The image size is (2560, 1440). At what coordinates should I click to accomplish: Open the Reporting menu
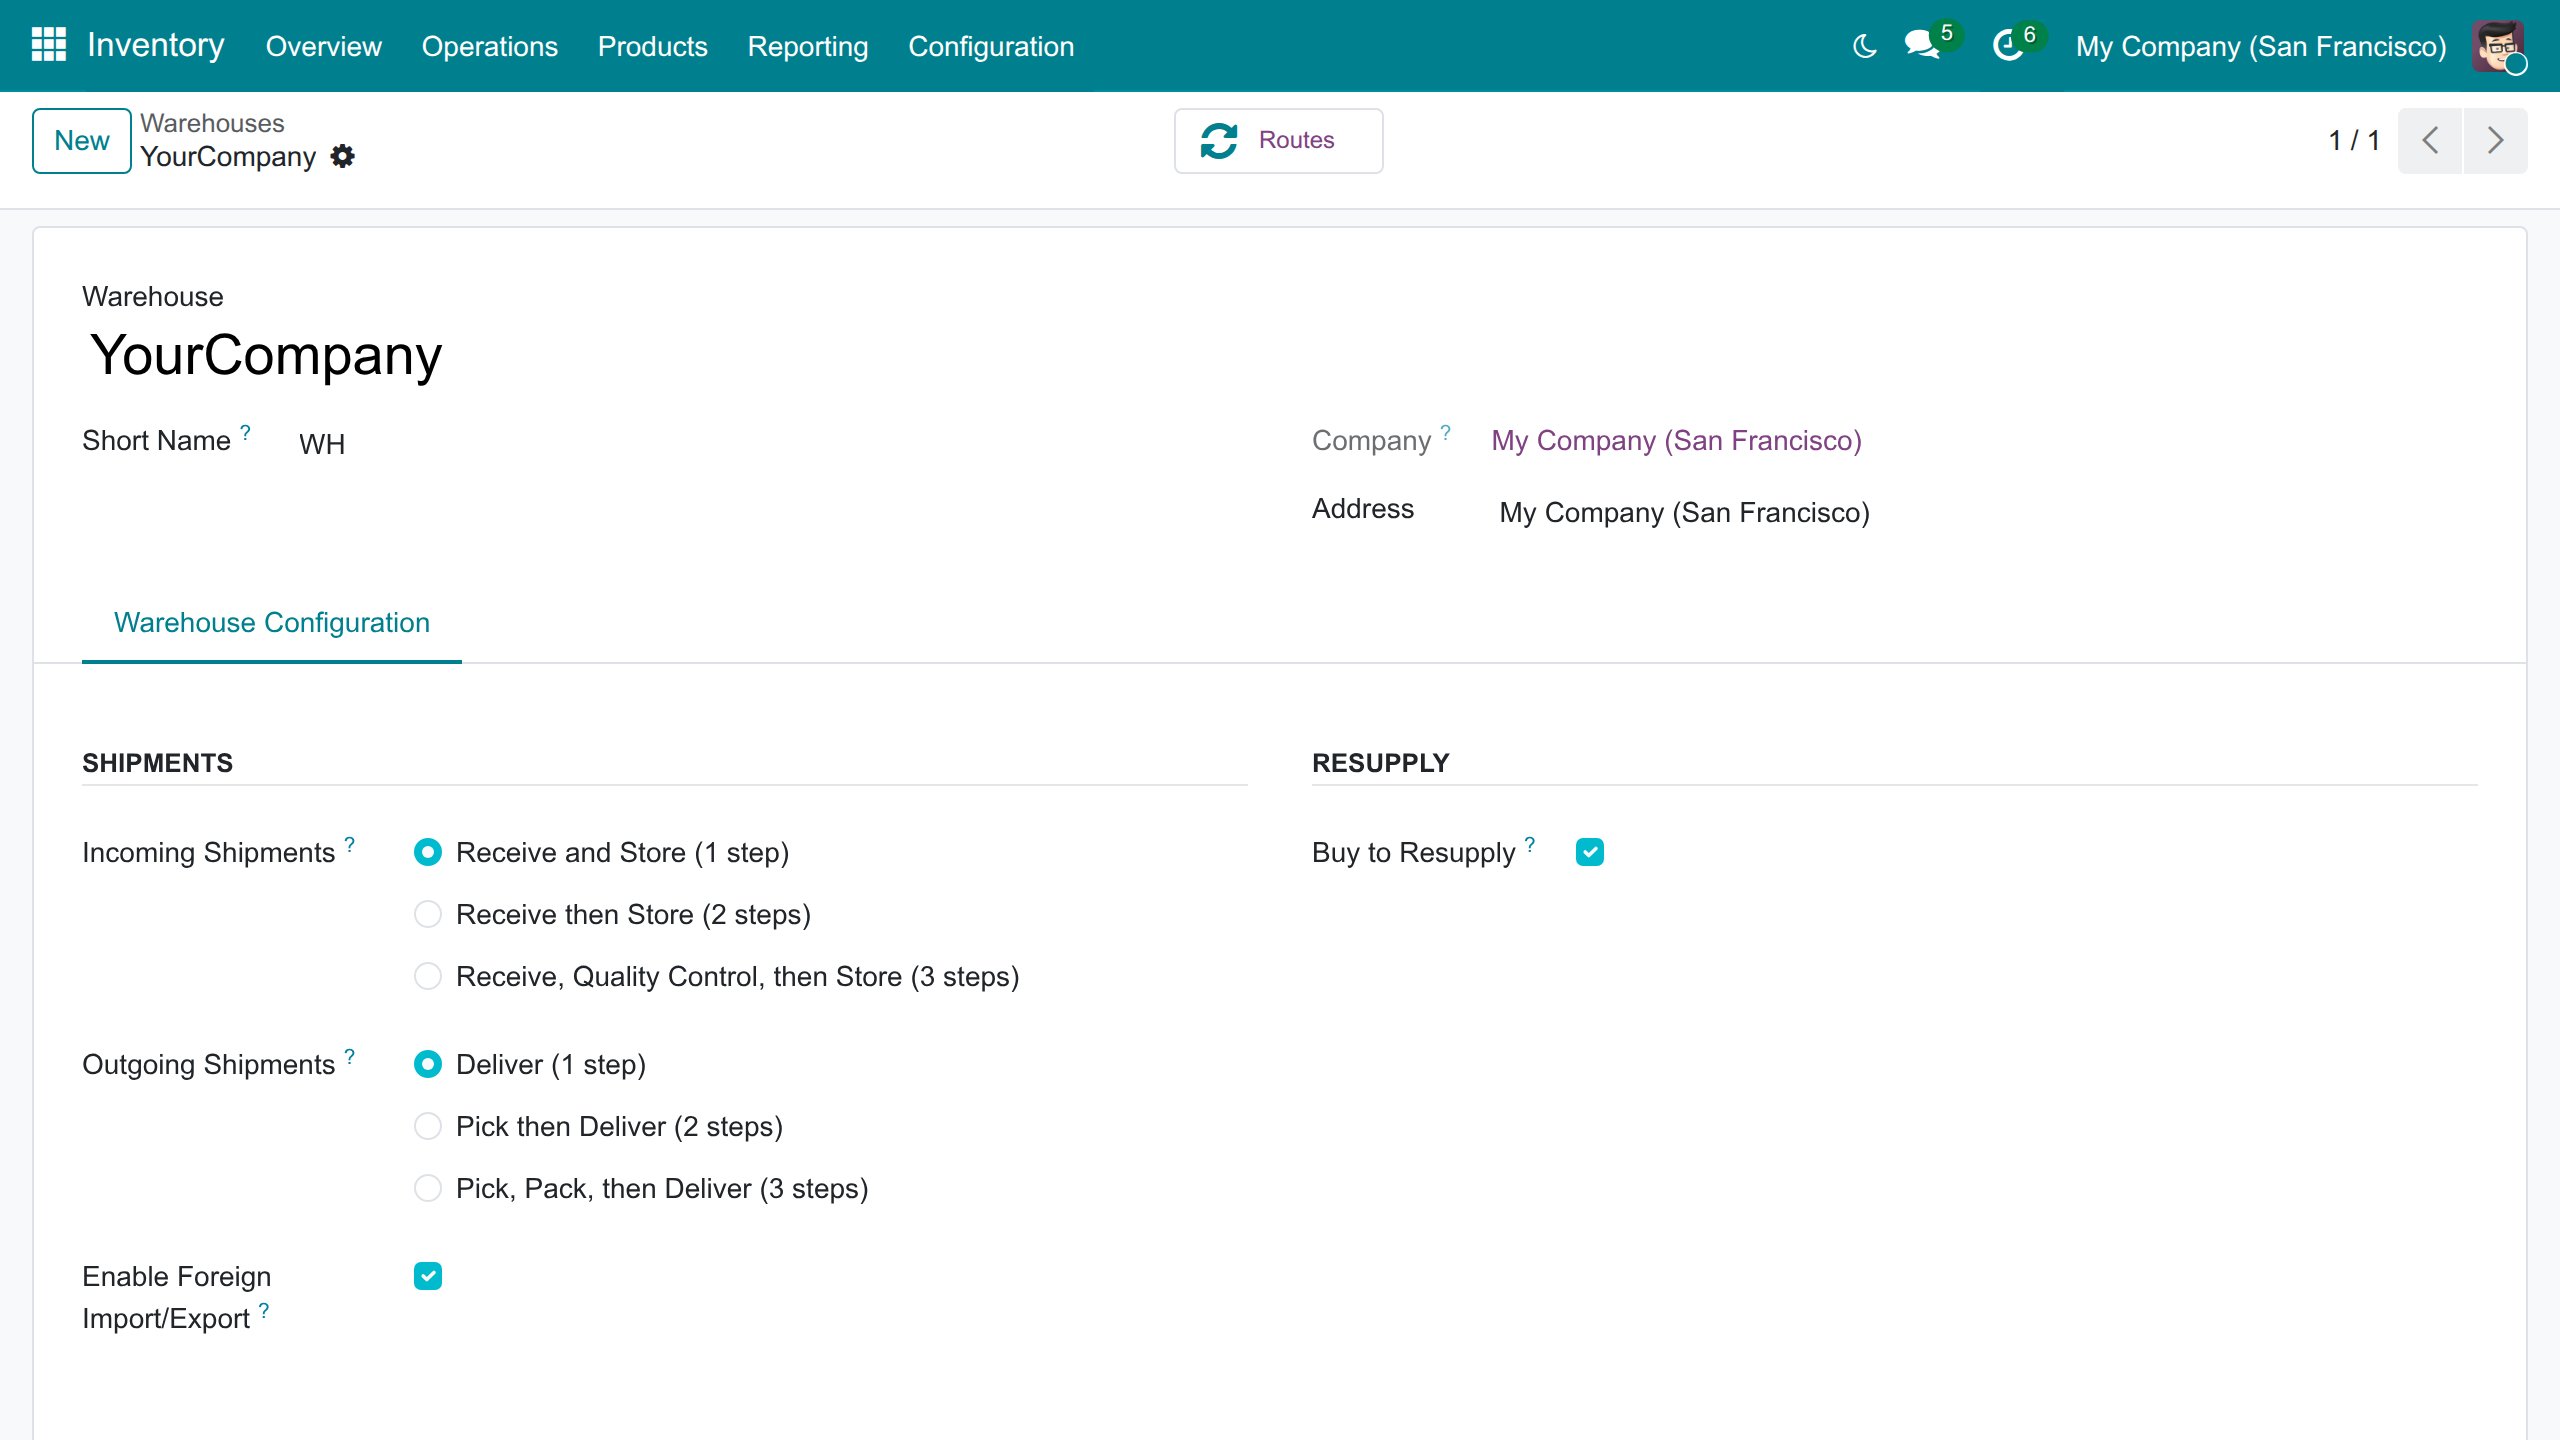point(808,46)
